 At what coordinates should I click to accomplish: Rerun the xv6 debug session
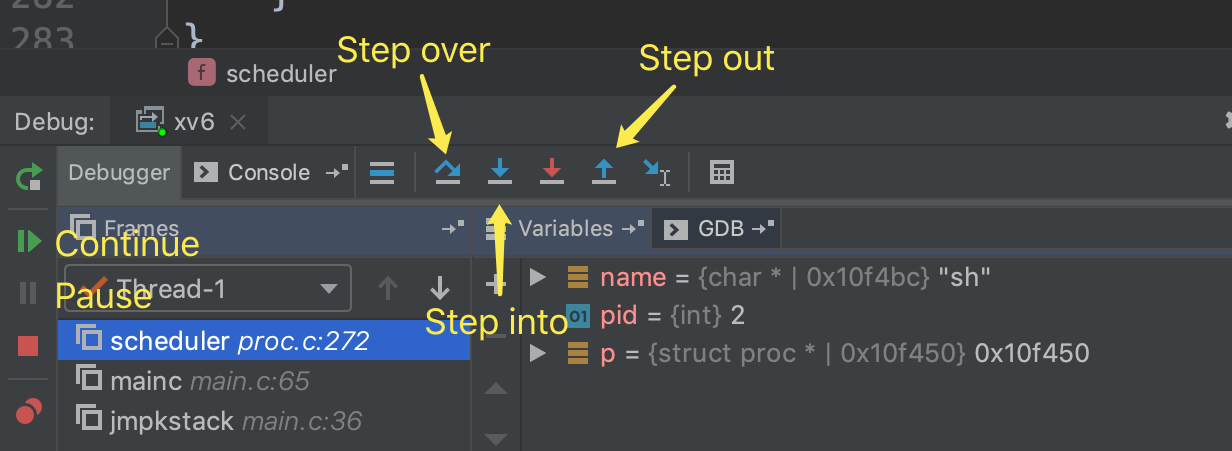click(x=28, y=178)
